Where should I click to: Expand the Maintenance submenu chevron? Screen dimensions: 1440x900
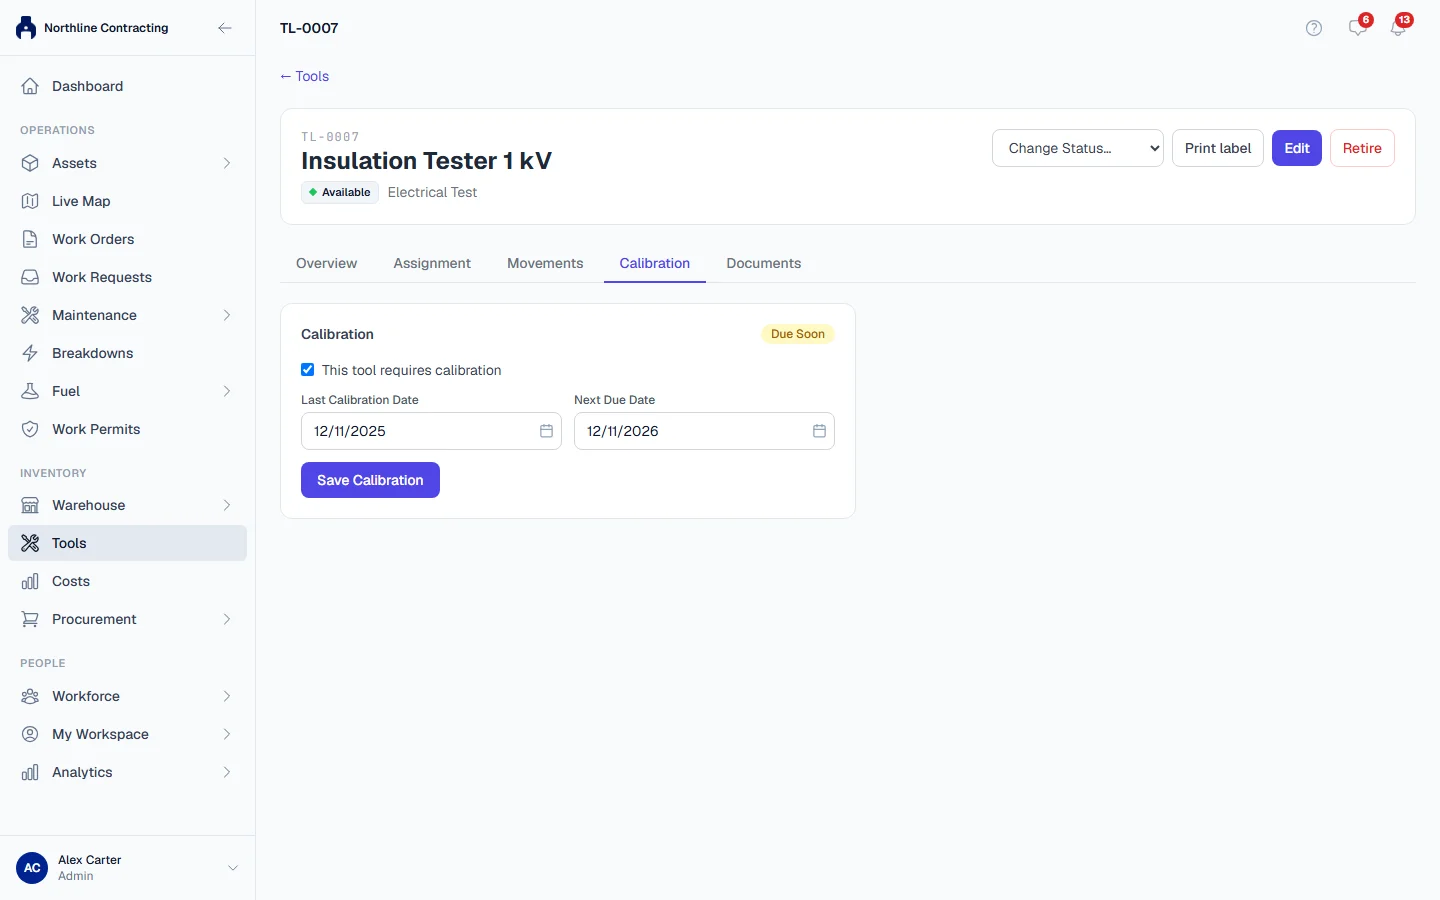tap(227, 315)
